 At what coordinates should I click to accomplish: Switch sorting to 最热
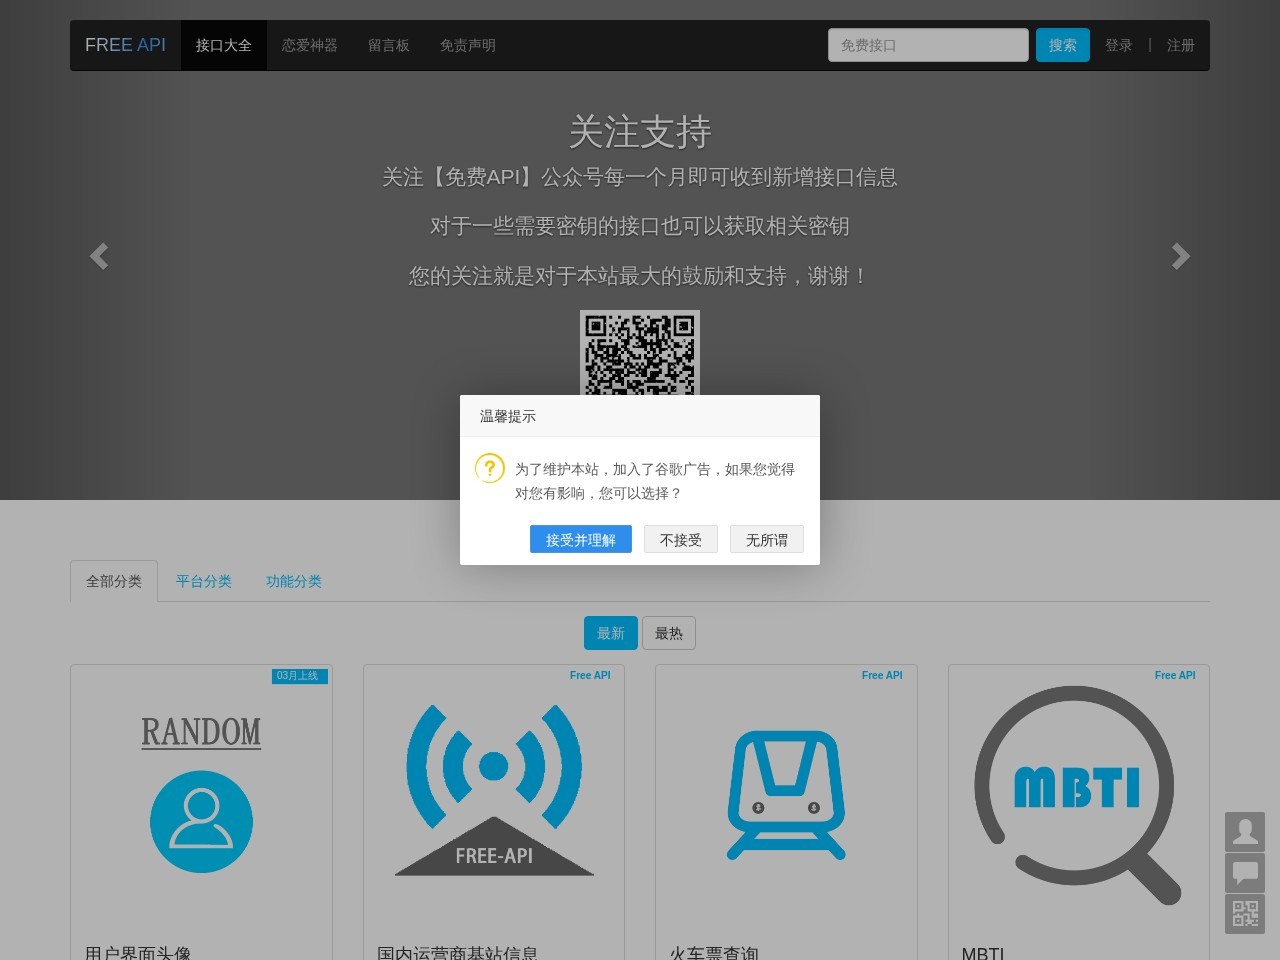[x=669, y=632]
